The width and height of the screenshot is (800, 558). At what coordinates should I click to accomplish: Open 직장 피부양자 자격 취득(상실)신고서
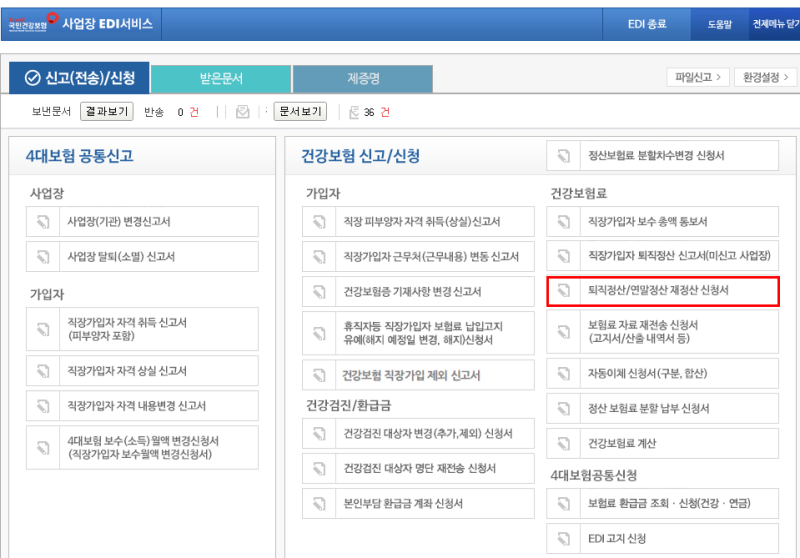(x=418, y=221)
